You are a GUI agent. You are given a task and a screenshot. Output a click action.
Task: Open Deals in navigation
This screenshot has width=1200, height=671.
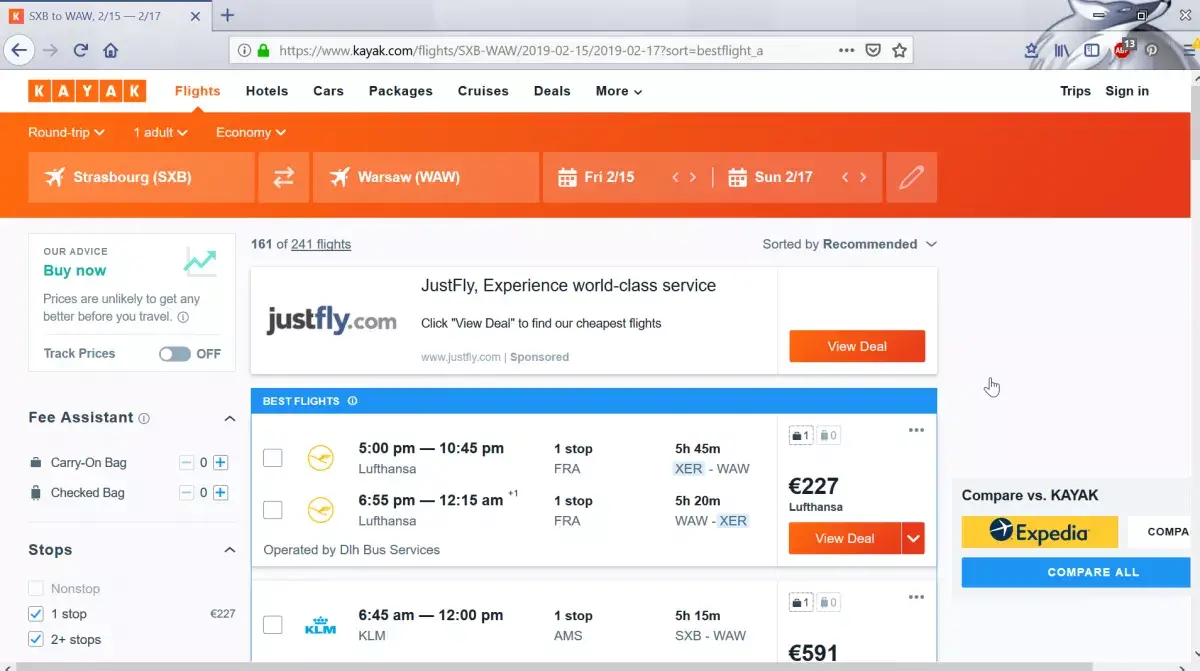(552, 91)
